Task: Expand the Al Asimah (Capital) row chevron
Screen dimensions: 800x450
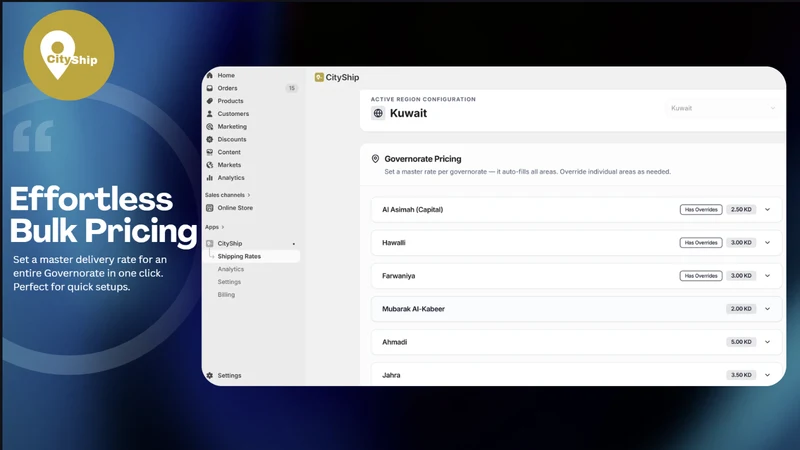Action: pyautogui.click(x=767, y=210)
